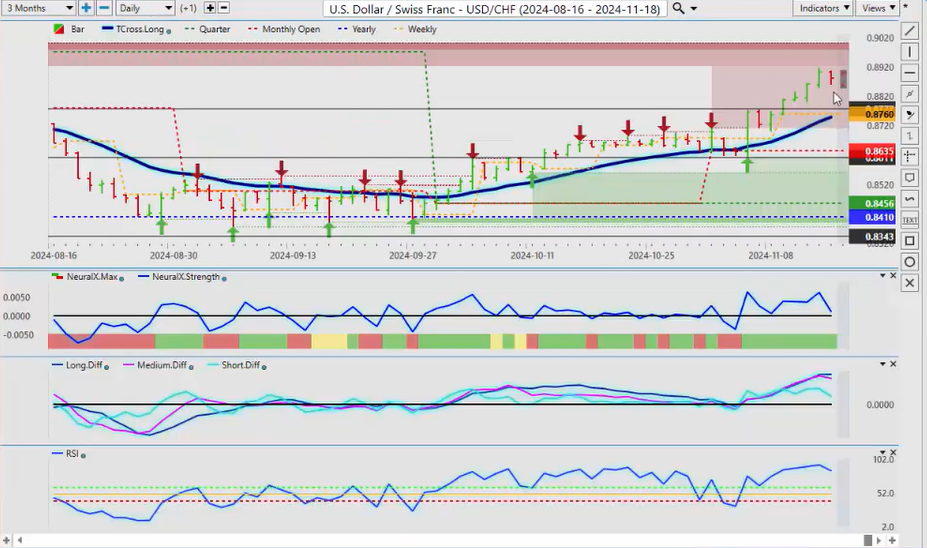Select the circle drawing tool
This screenshot has height=548, width=927.
pos(909,262)
